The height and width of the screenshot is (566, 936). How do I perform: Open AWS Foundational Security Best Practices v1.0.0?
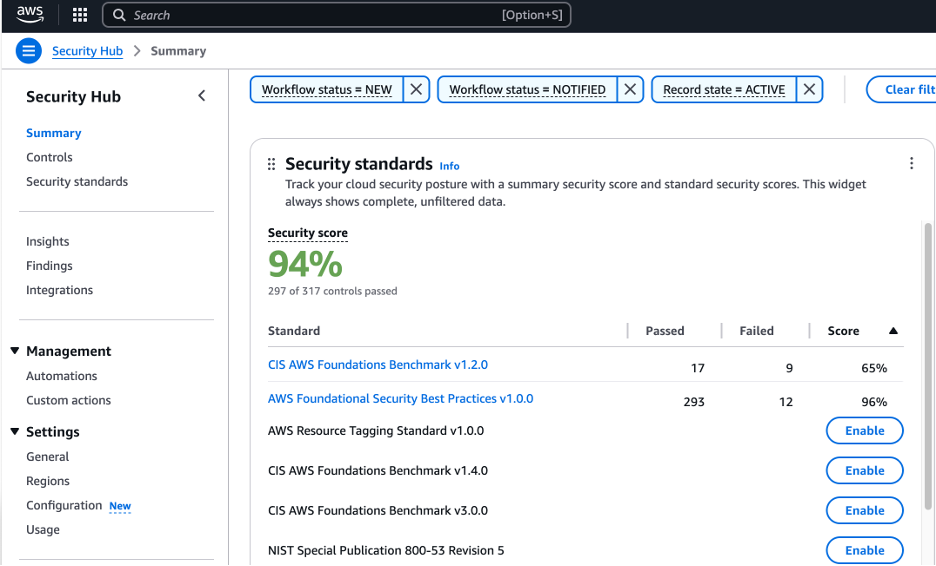[x=401, y=399]
